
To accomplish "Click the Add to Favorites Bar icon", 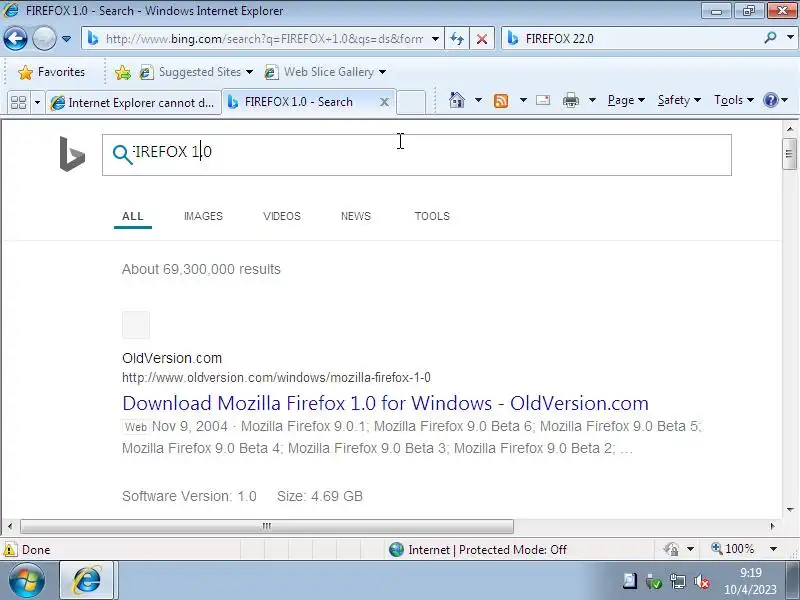I will tap(122, 72).
